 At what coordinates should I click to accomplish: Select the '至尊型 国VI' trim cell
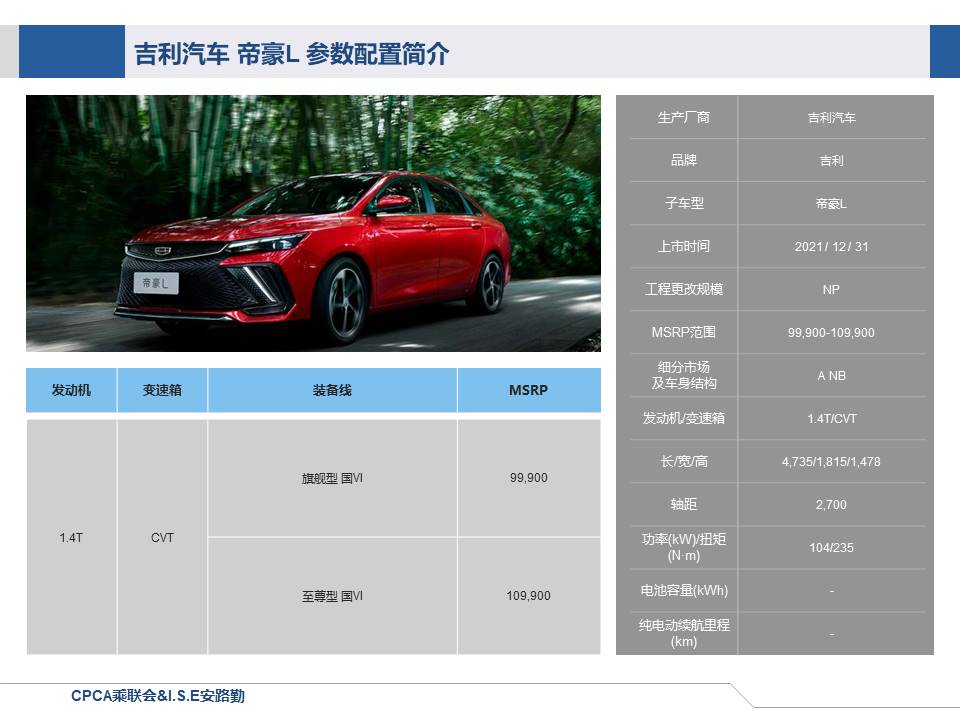click(x=332, y=596)
